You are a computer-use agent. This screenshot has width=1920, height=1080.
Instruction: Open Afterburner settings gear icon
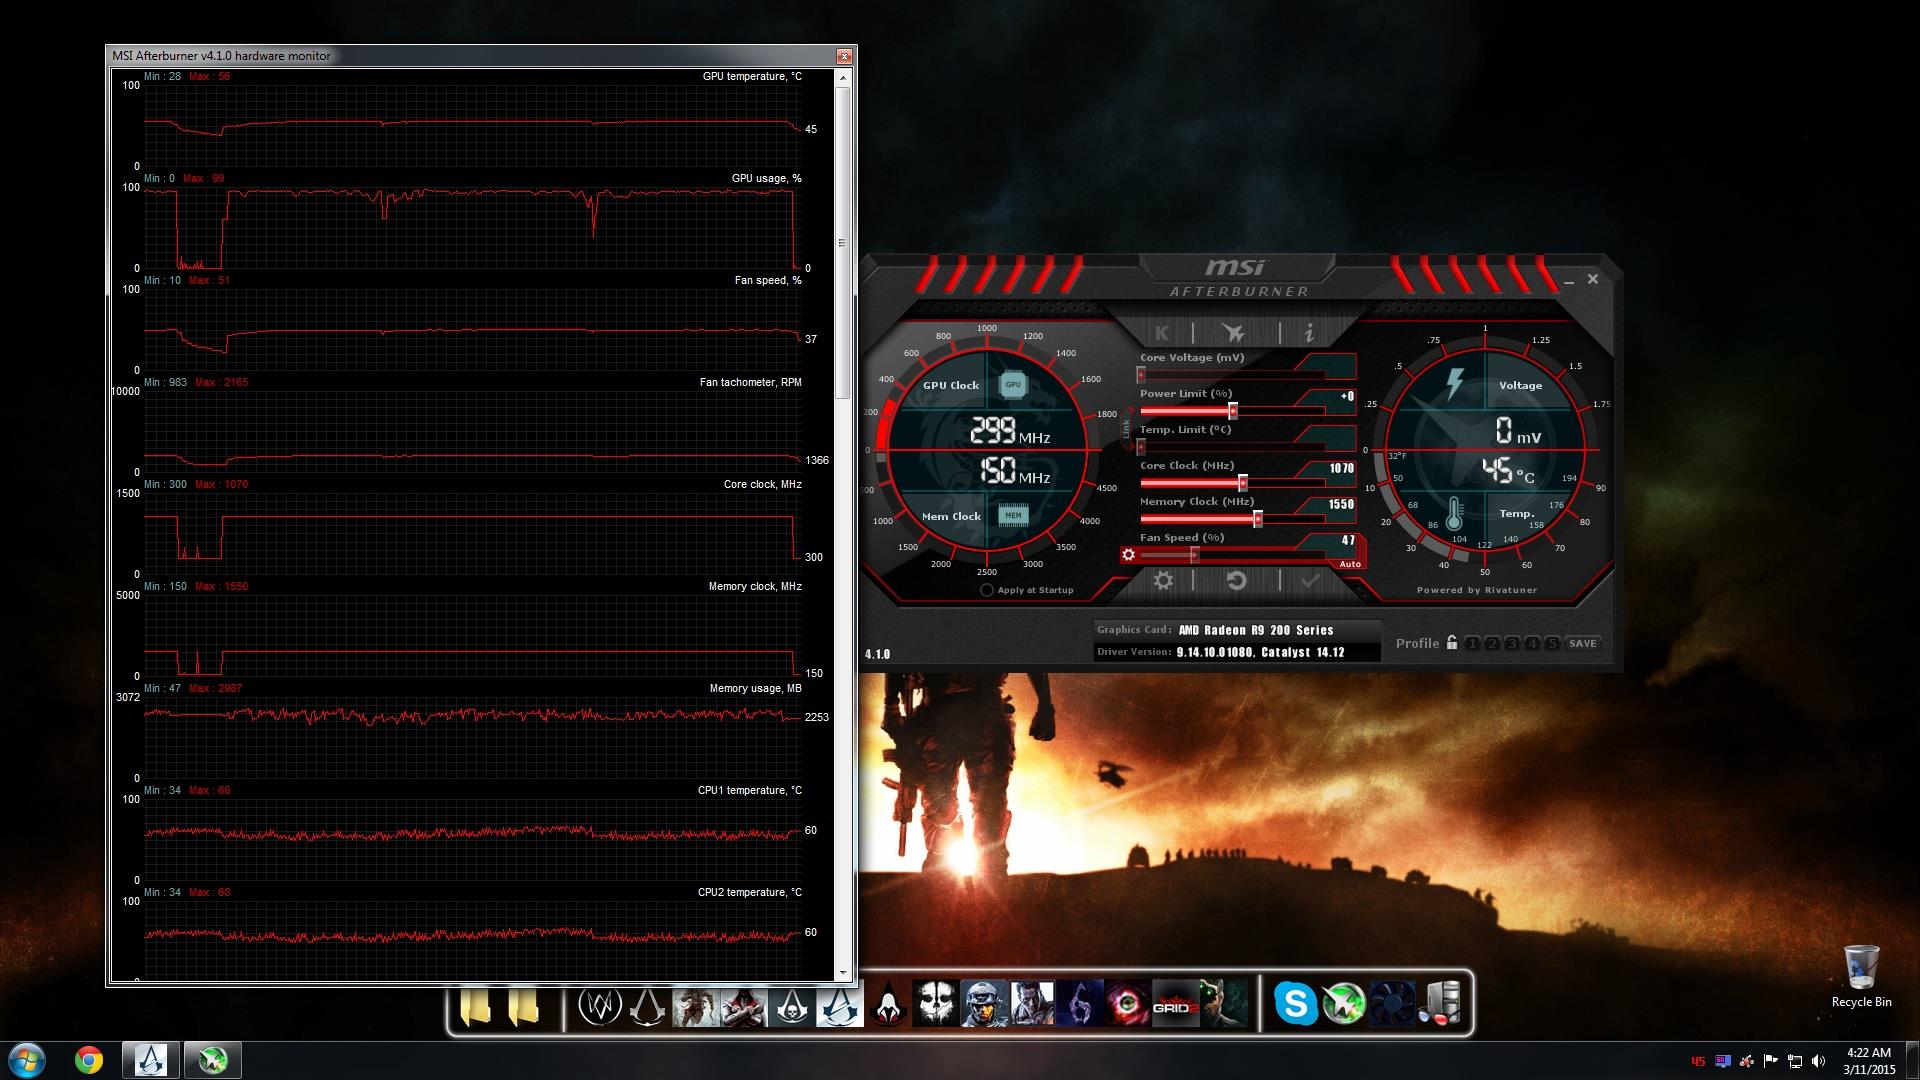coord(1162,581)
